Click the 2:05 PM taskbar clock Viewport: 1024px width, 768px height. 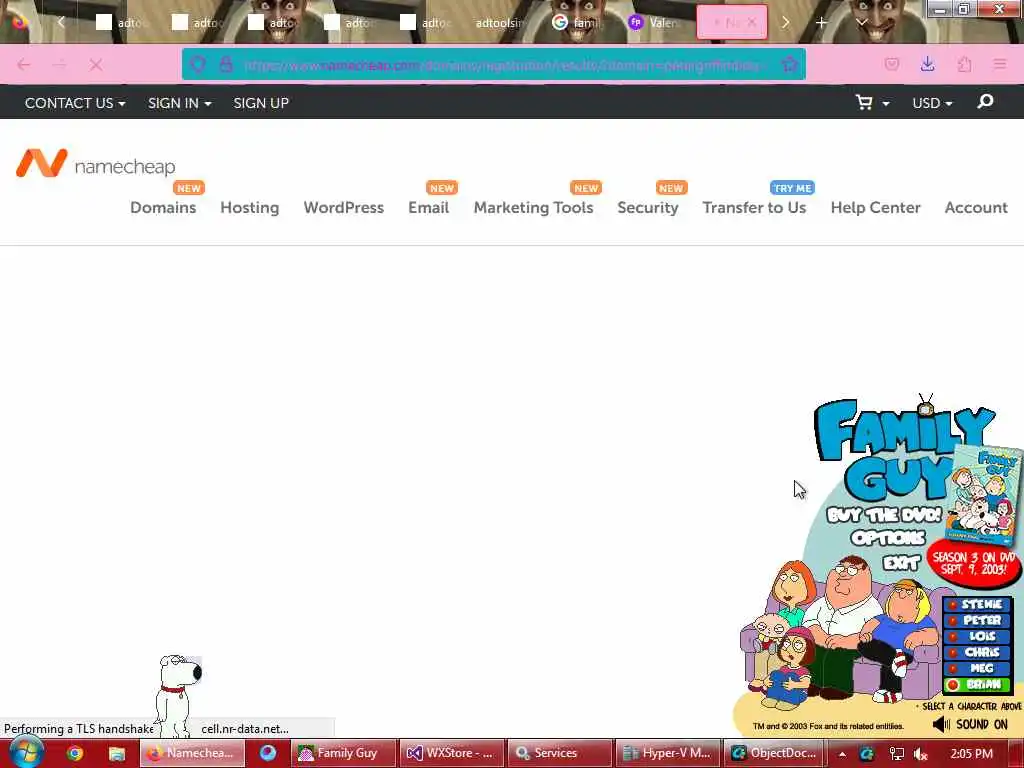pos(971,754)
